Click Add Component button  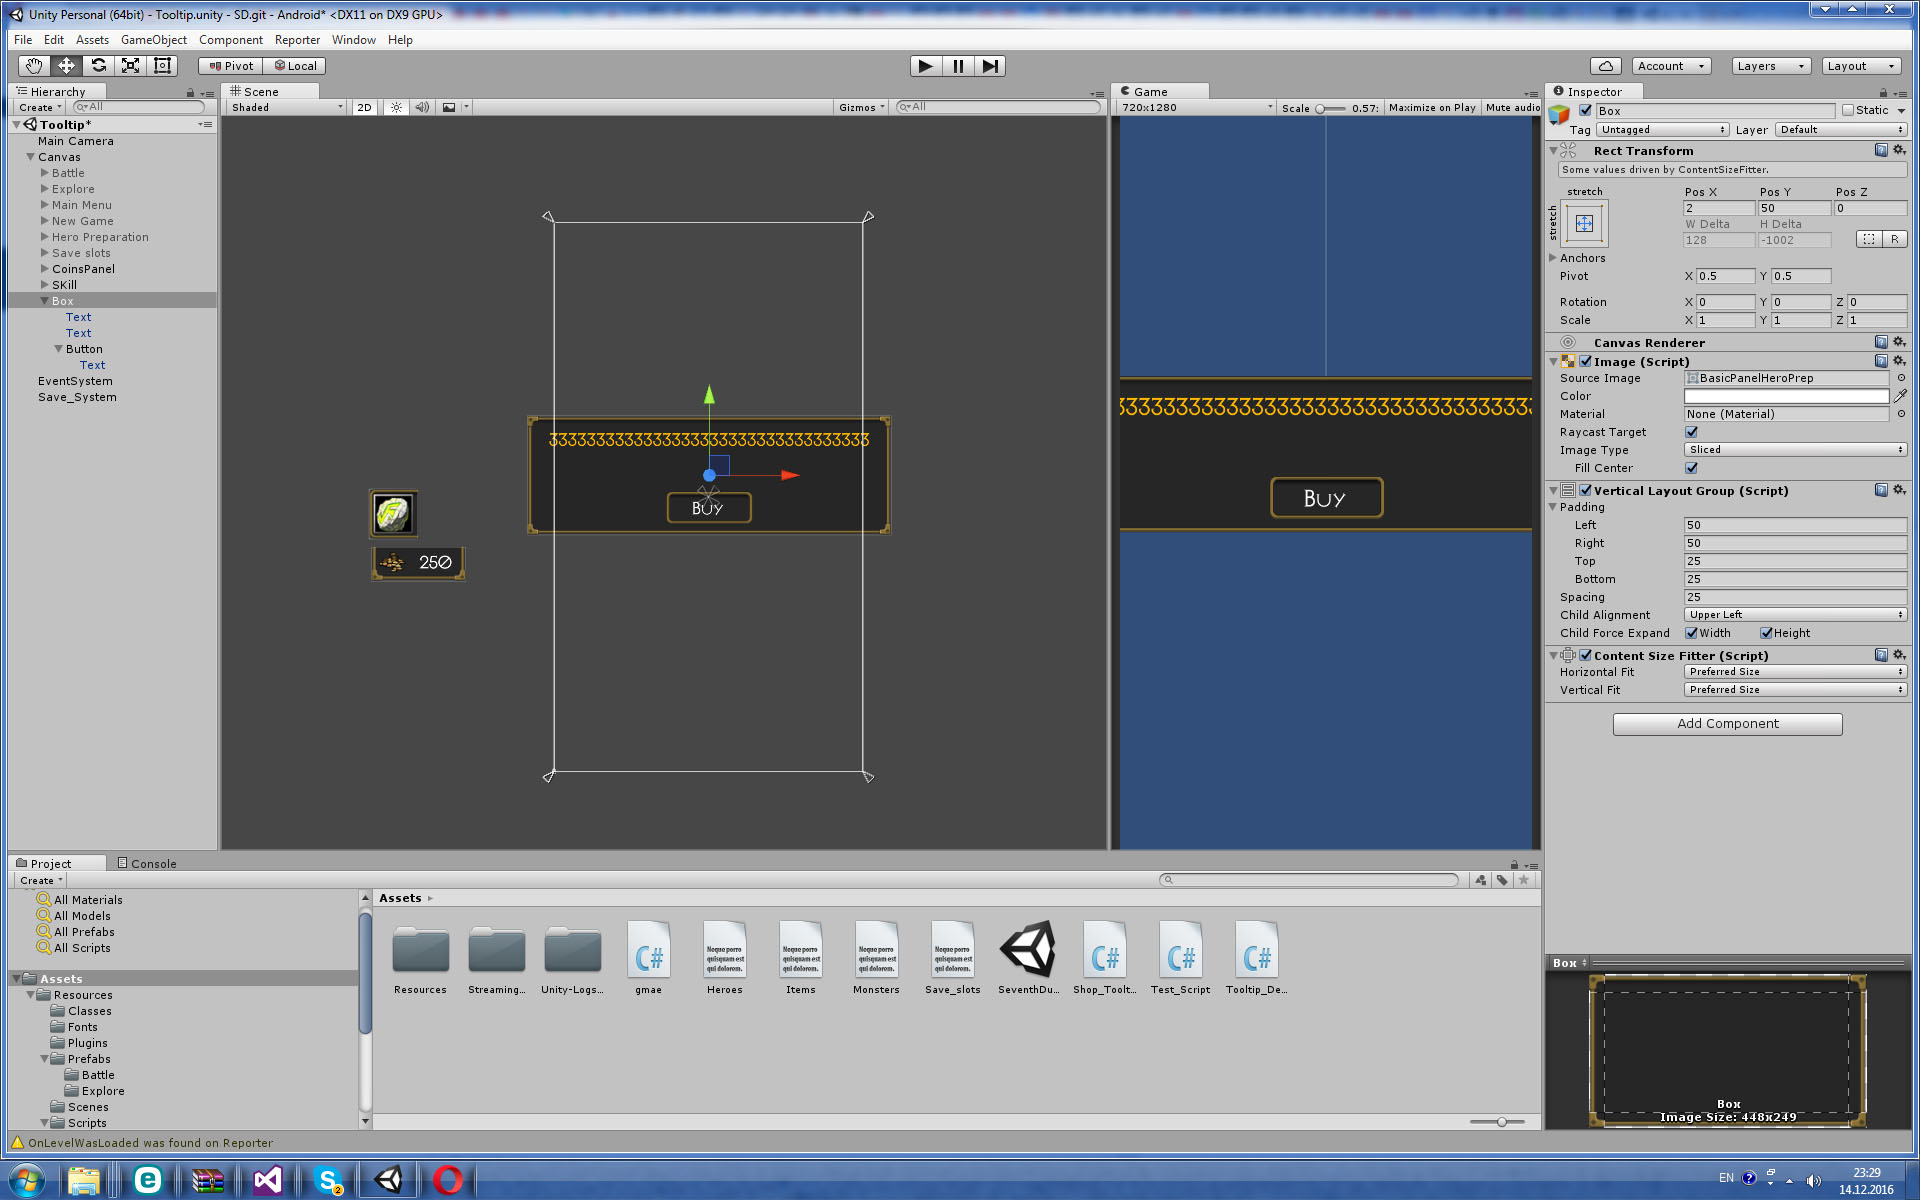pos(1727,724)
